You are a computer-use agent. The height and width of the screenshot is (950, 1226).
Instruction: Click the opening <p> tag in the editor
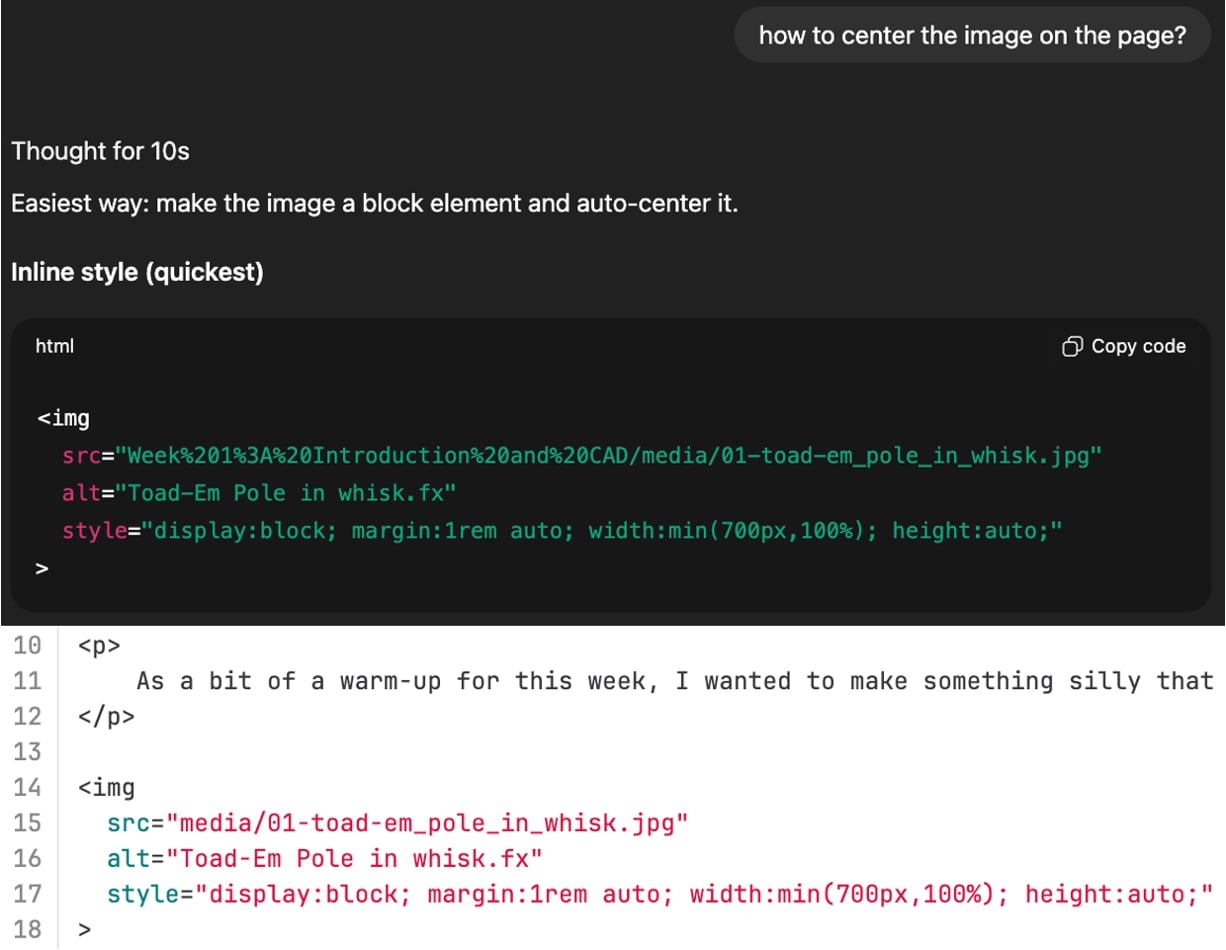99,646
